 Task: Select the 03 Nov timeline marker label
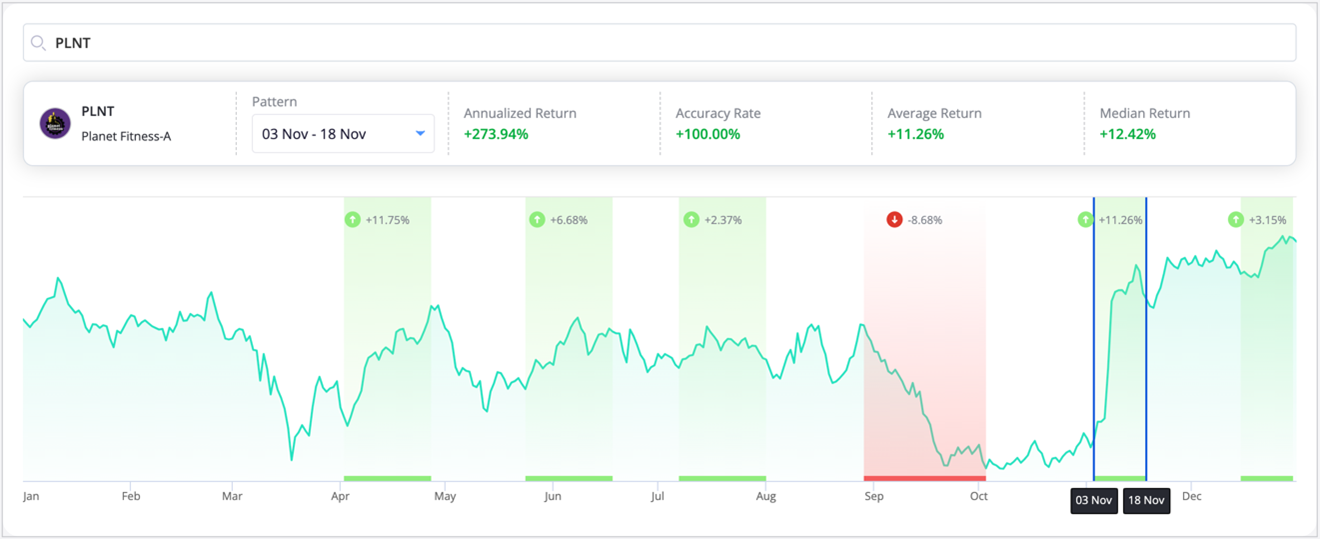tap(1094, 500)
